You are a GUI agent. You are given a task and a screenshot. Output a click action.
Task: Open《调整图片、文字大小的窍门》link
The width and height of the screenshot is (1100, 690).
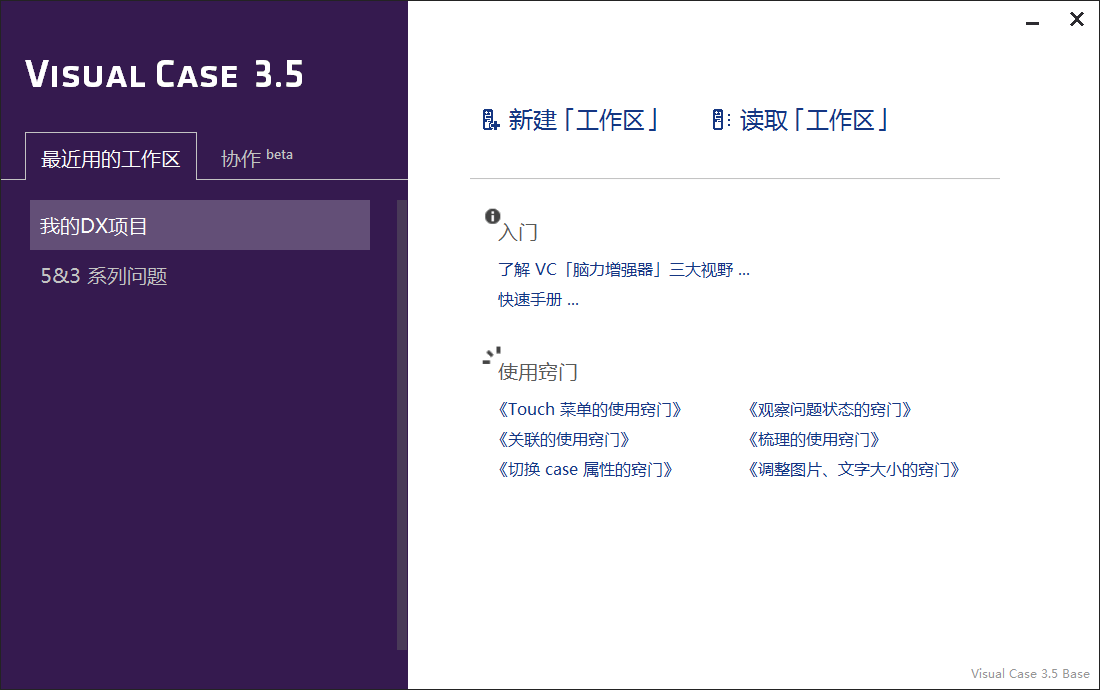click(853, 470)
